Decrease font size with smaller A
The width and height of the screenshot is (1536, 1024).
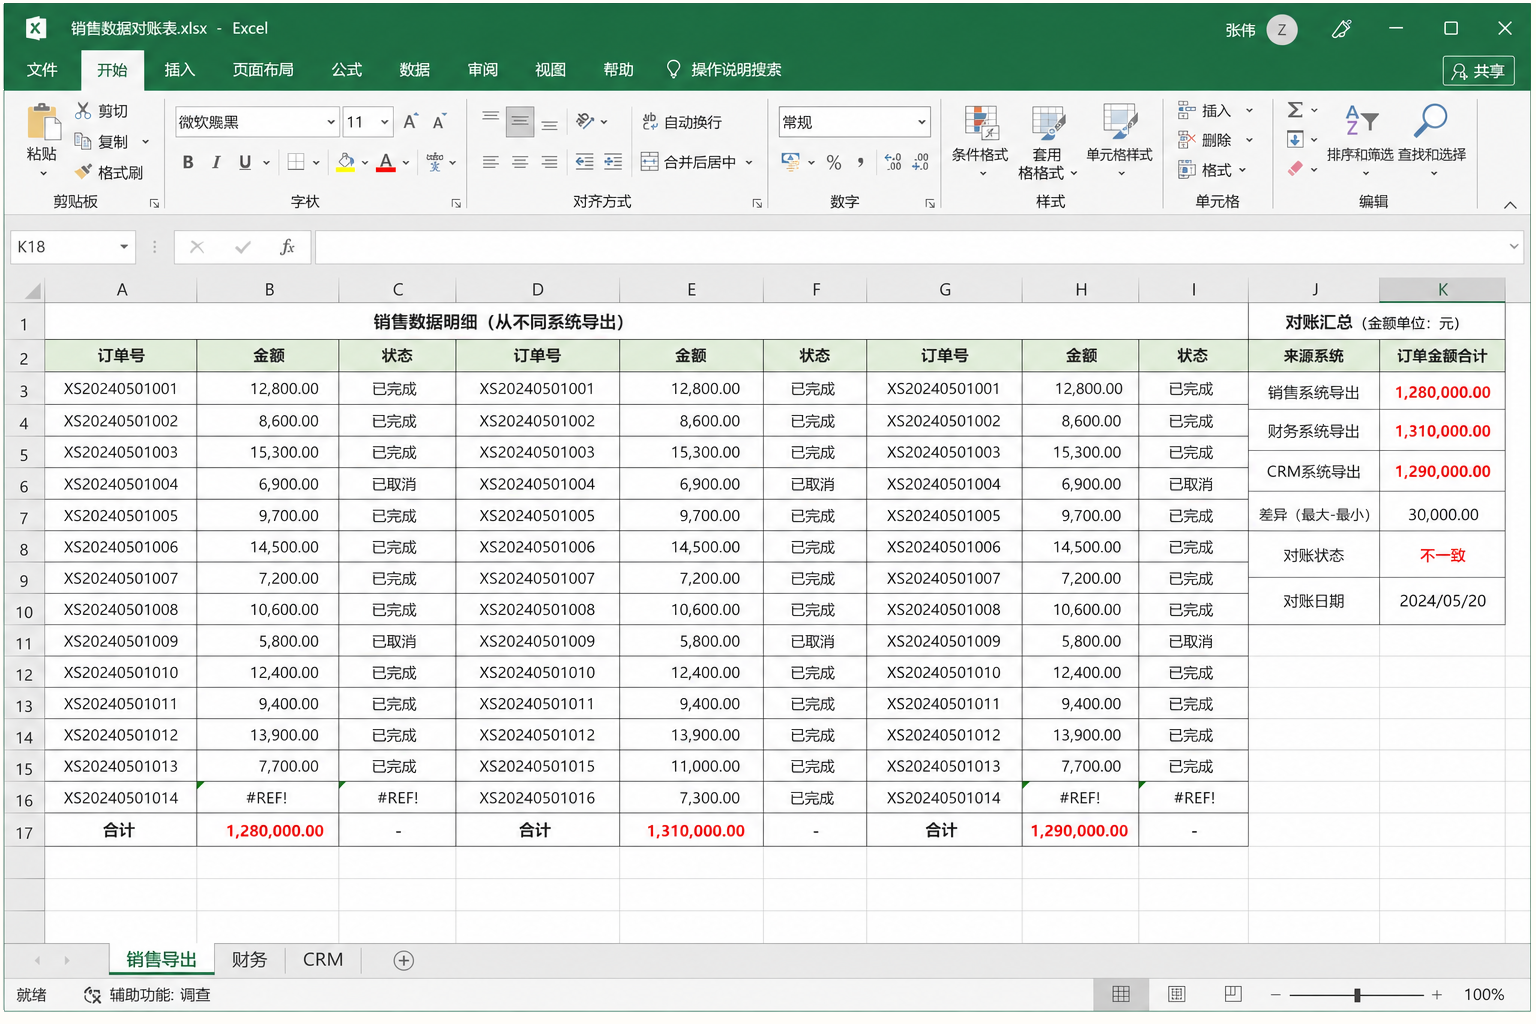coord(439,122)
